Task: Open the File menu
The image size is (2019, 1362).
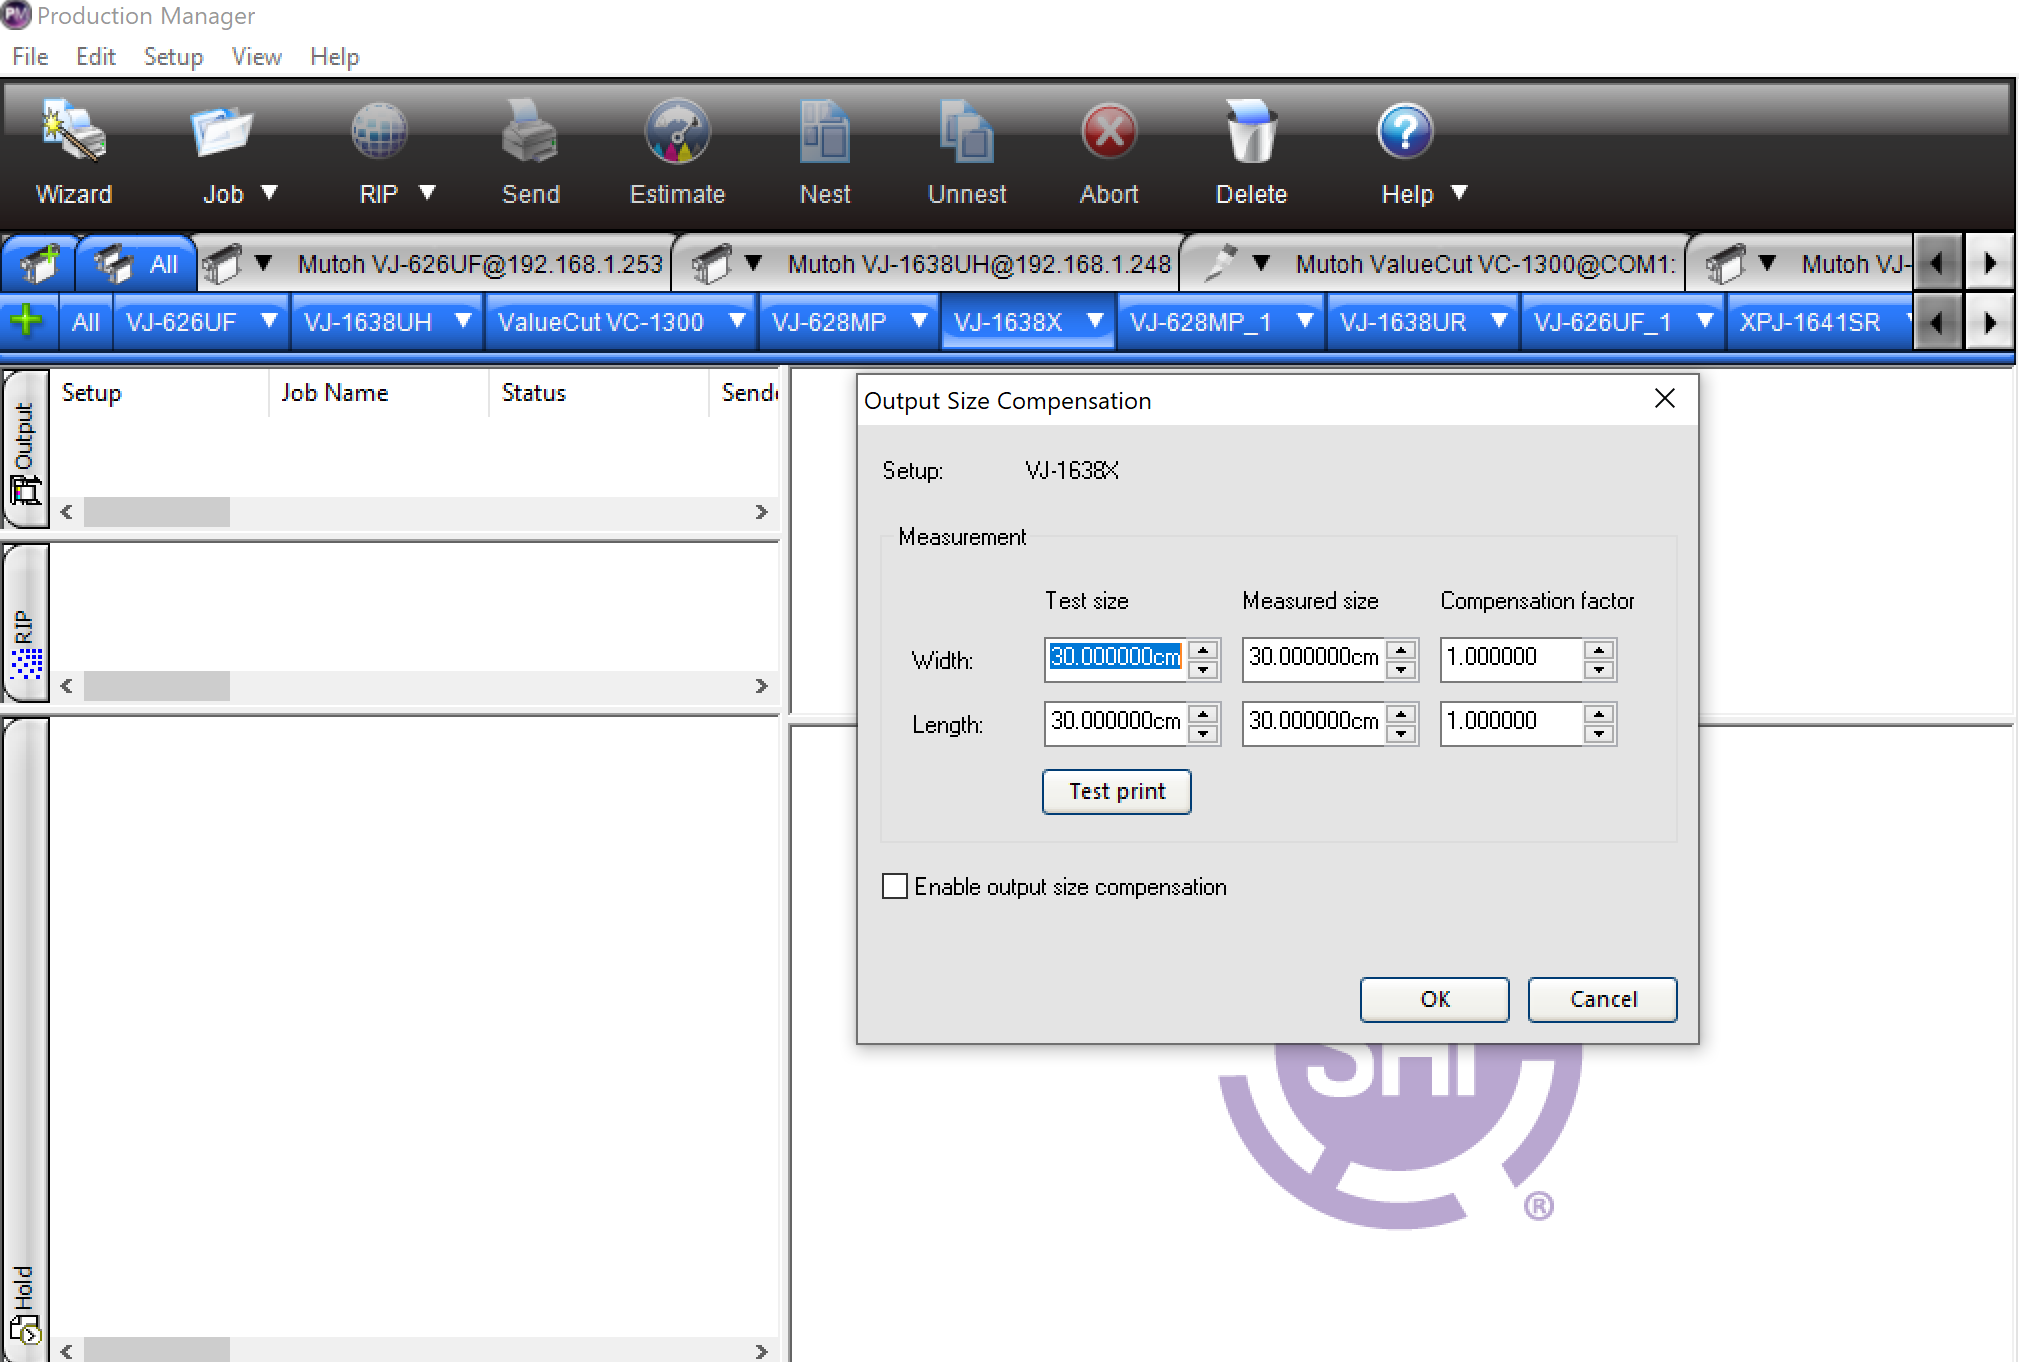Action: (30, 57)
